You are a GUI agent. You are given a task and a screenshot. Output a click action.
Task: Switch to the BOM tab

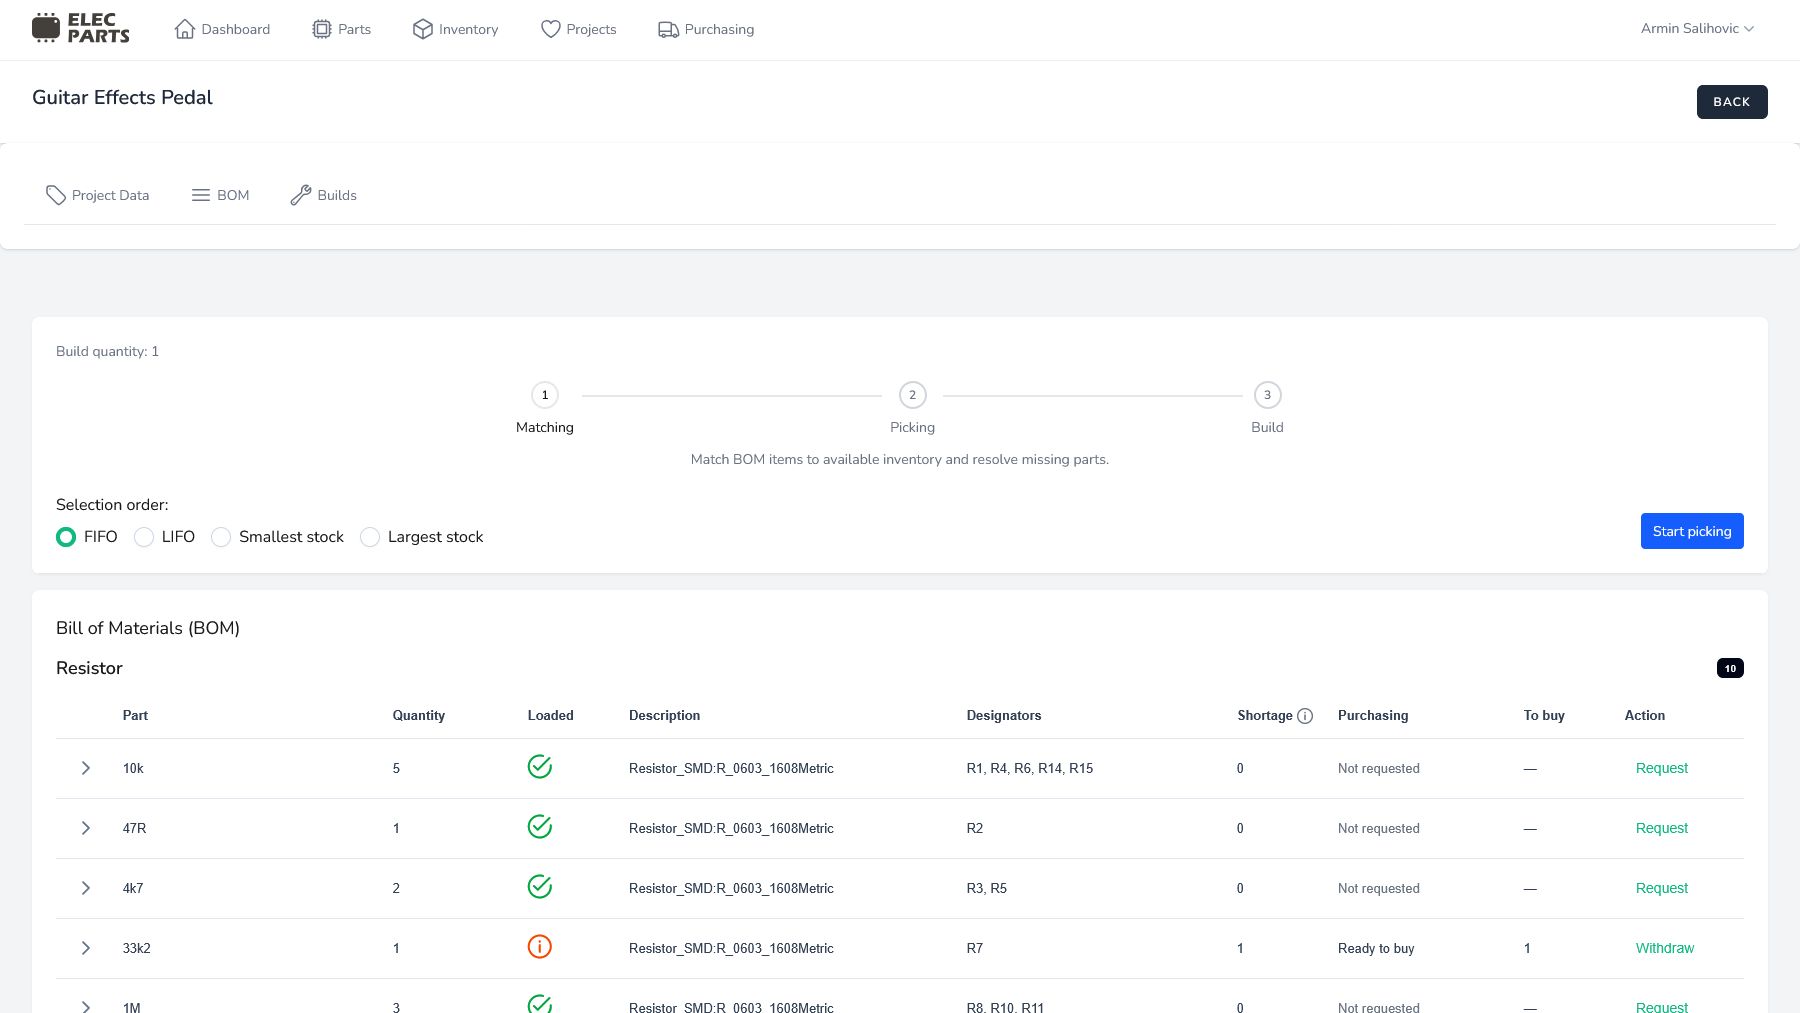(220, 195)
